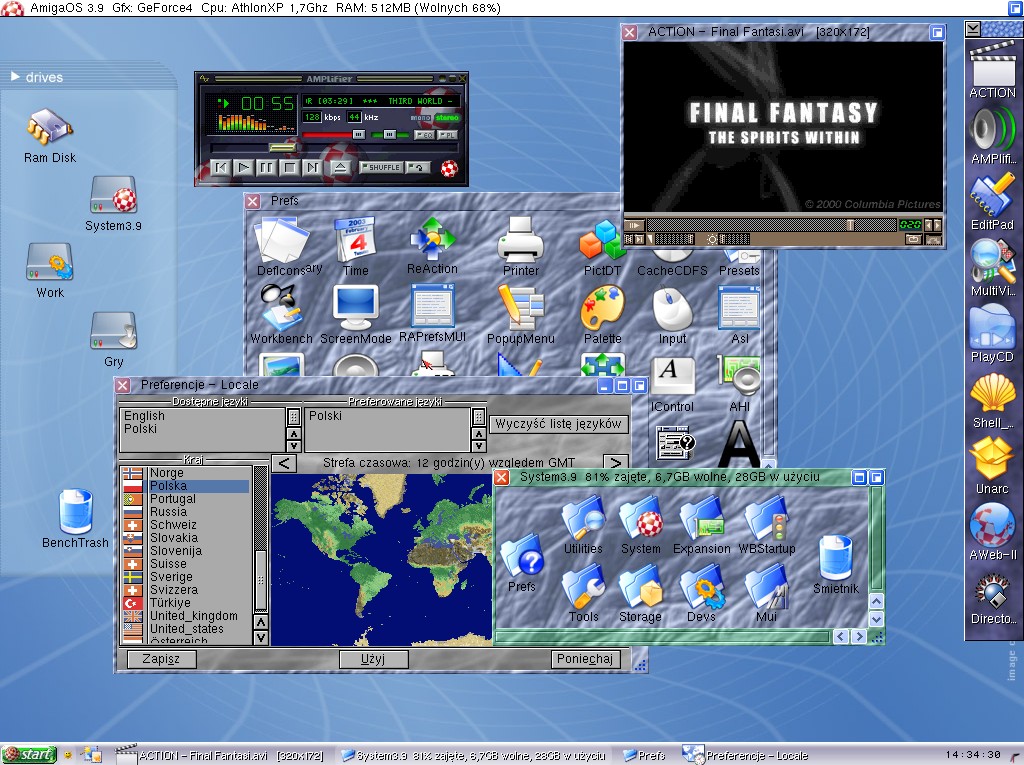1024x765 pixels.
Task: Click Stop in AMPlifier
Action: [x=289, y=167]
